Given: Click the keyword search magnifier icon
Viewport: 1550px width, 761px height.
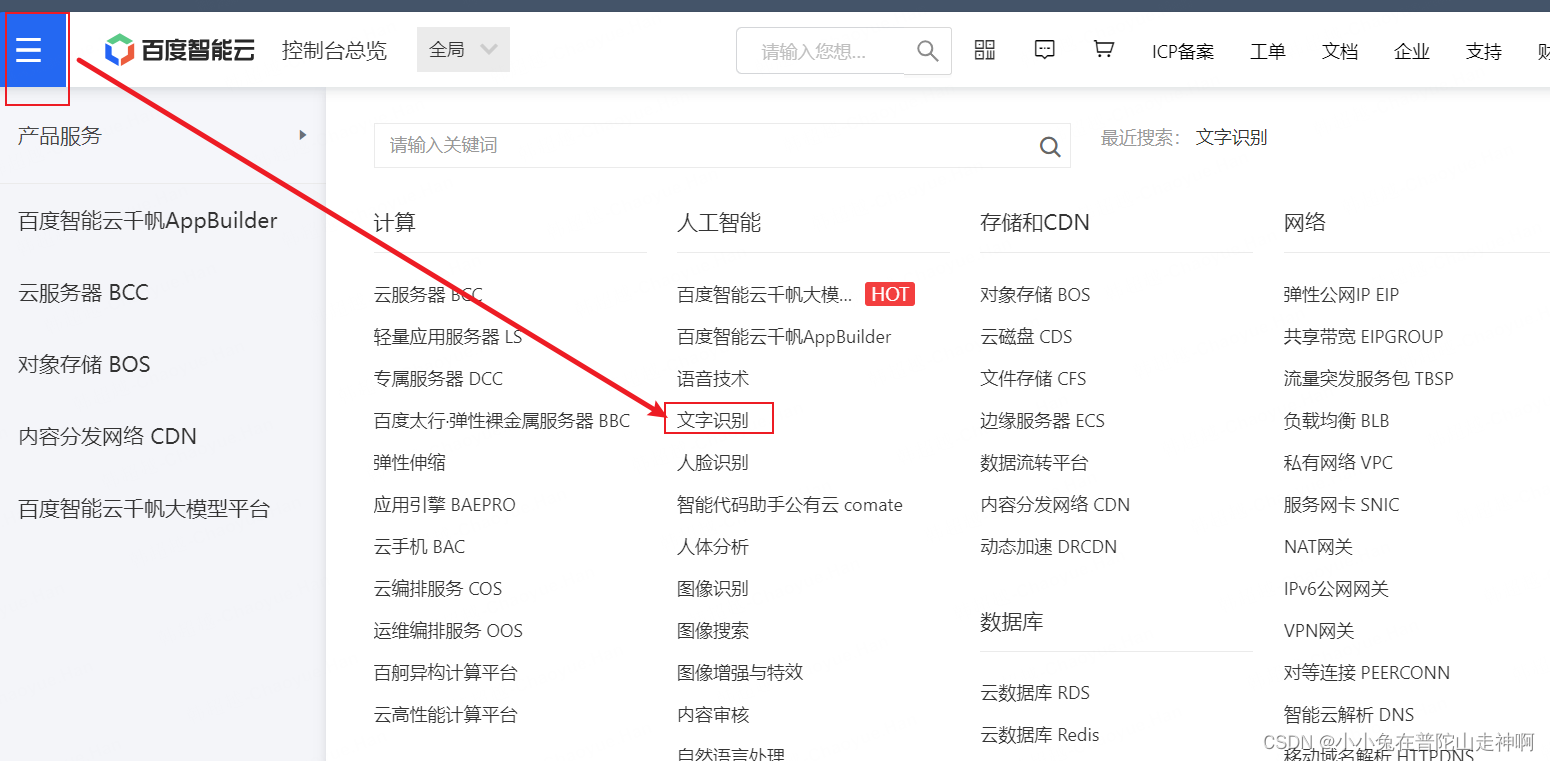Looking at the screenshot, I should click(x=1050, y=146).
